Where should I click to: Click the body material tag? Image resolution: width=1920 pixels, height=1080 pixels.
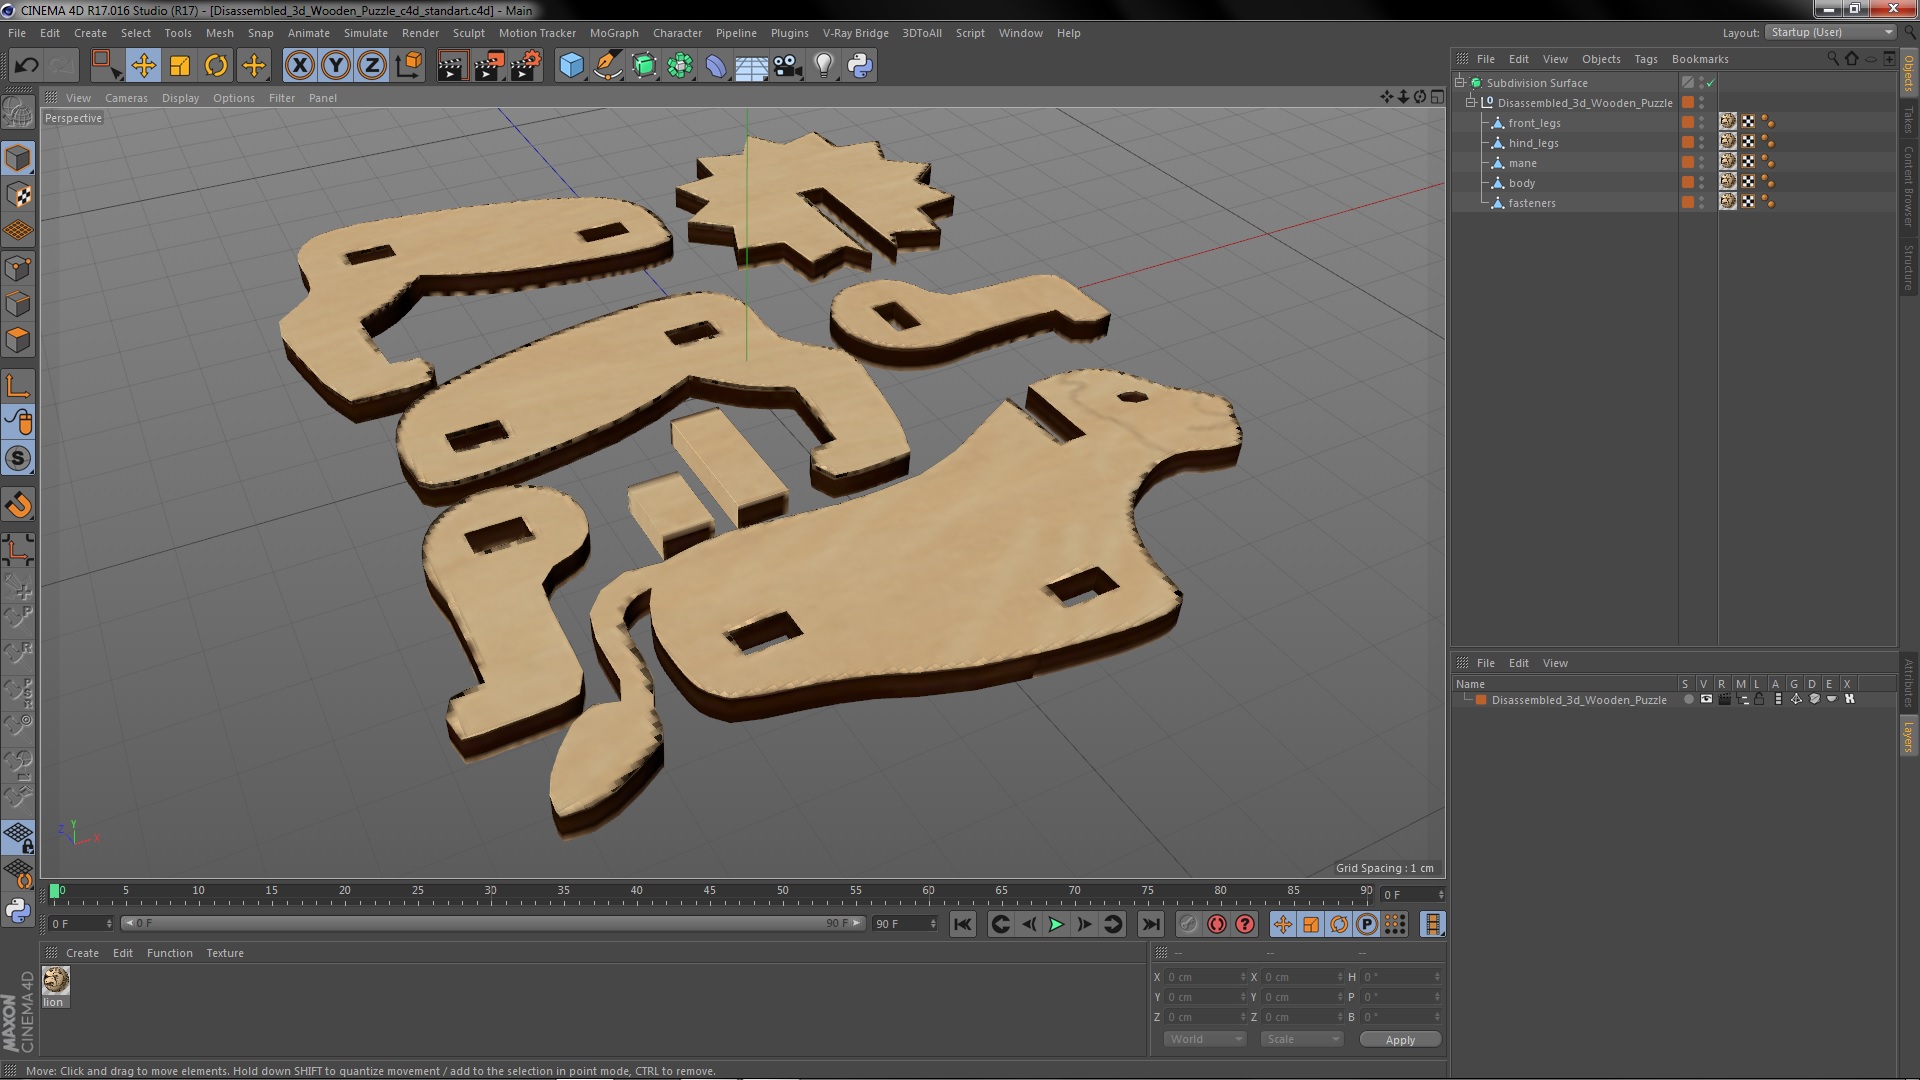1728,182
